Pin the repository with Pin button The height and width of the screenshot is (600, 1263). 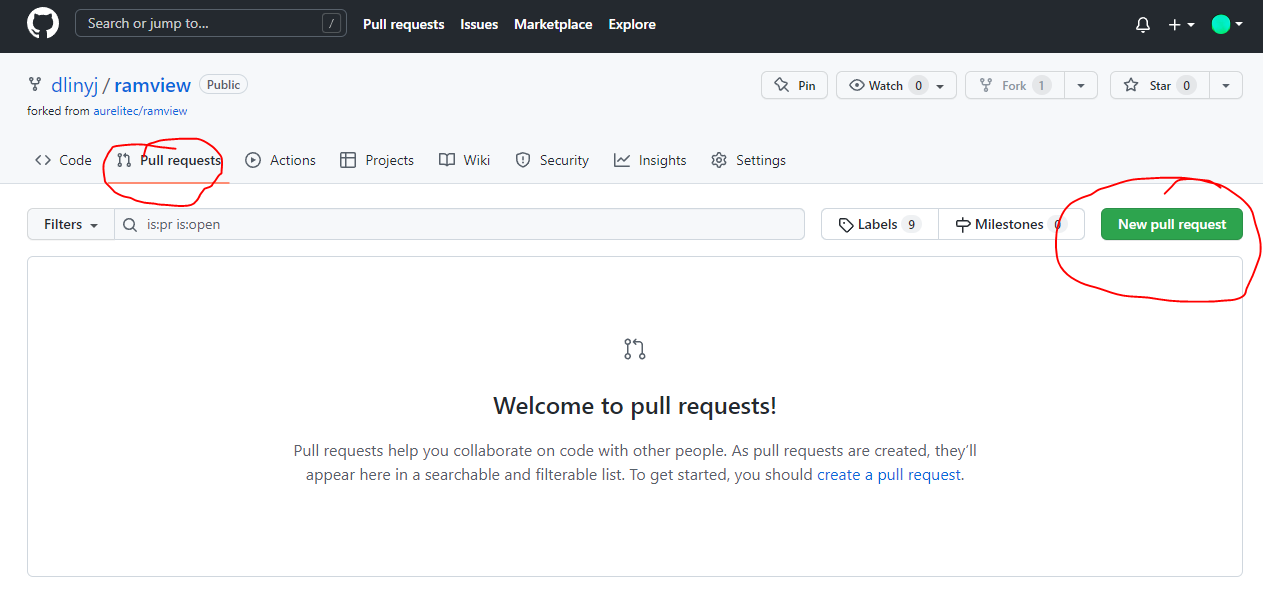[795, 85]
